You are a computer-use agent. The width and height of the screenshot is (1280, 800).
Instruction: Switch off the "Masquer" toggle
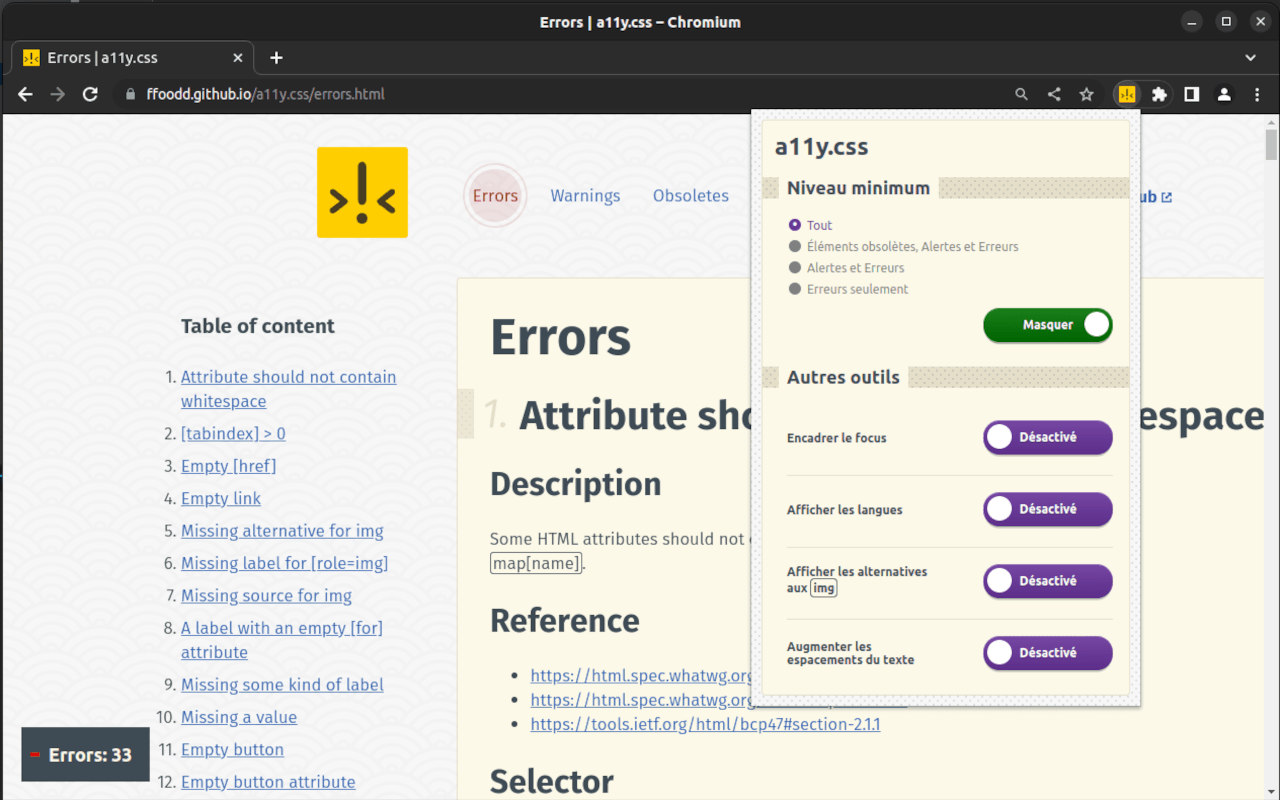1047,325
